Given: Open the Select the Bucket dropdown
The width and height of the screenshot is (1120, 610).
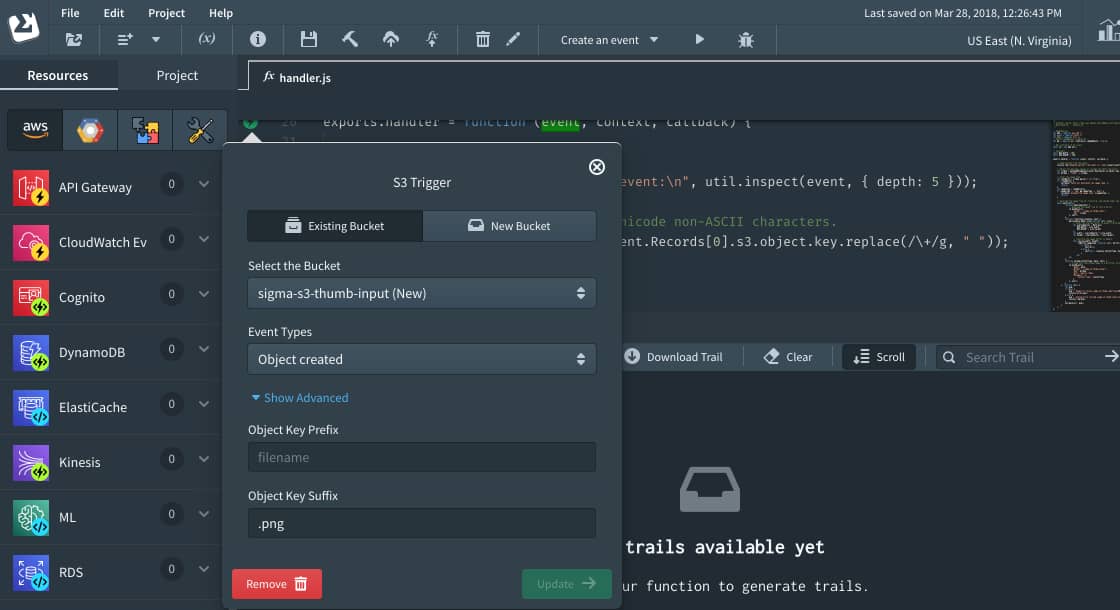Looking at the screenshot, I should pyautogui.click(x=421, y=293).
